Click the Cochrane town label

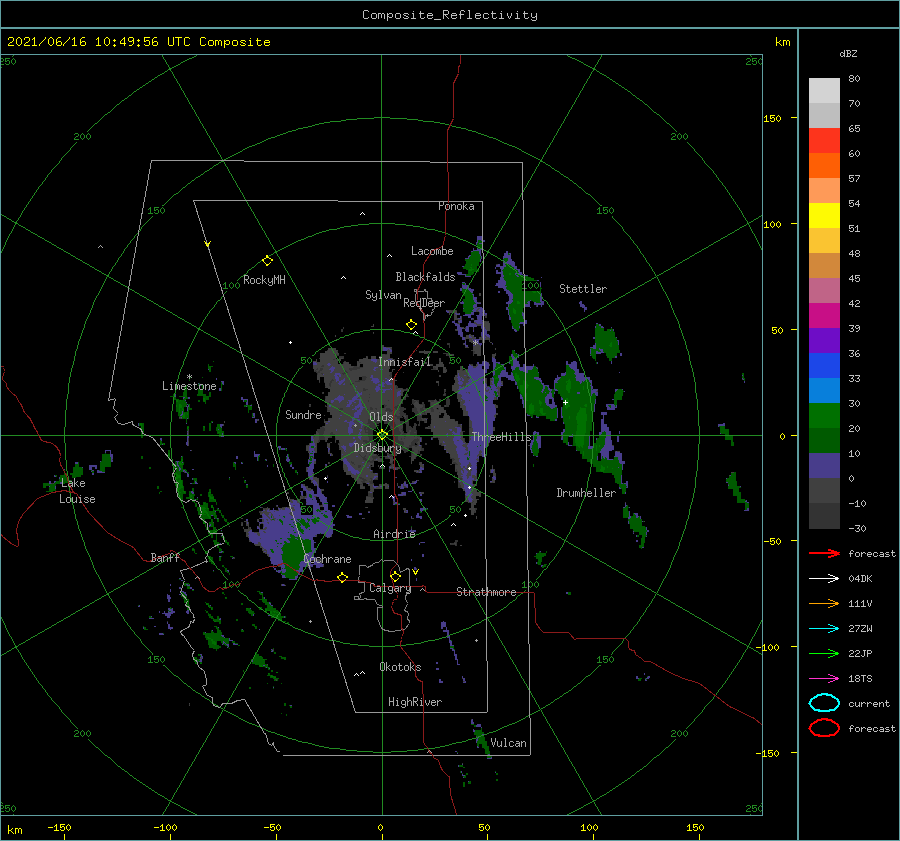pyautogui.click(x=327, y=559)
